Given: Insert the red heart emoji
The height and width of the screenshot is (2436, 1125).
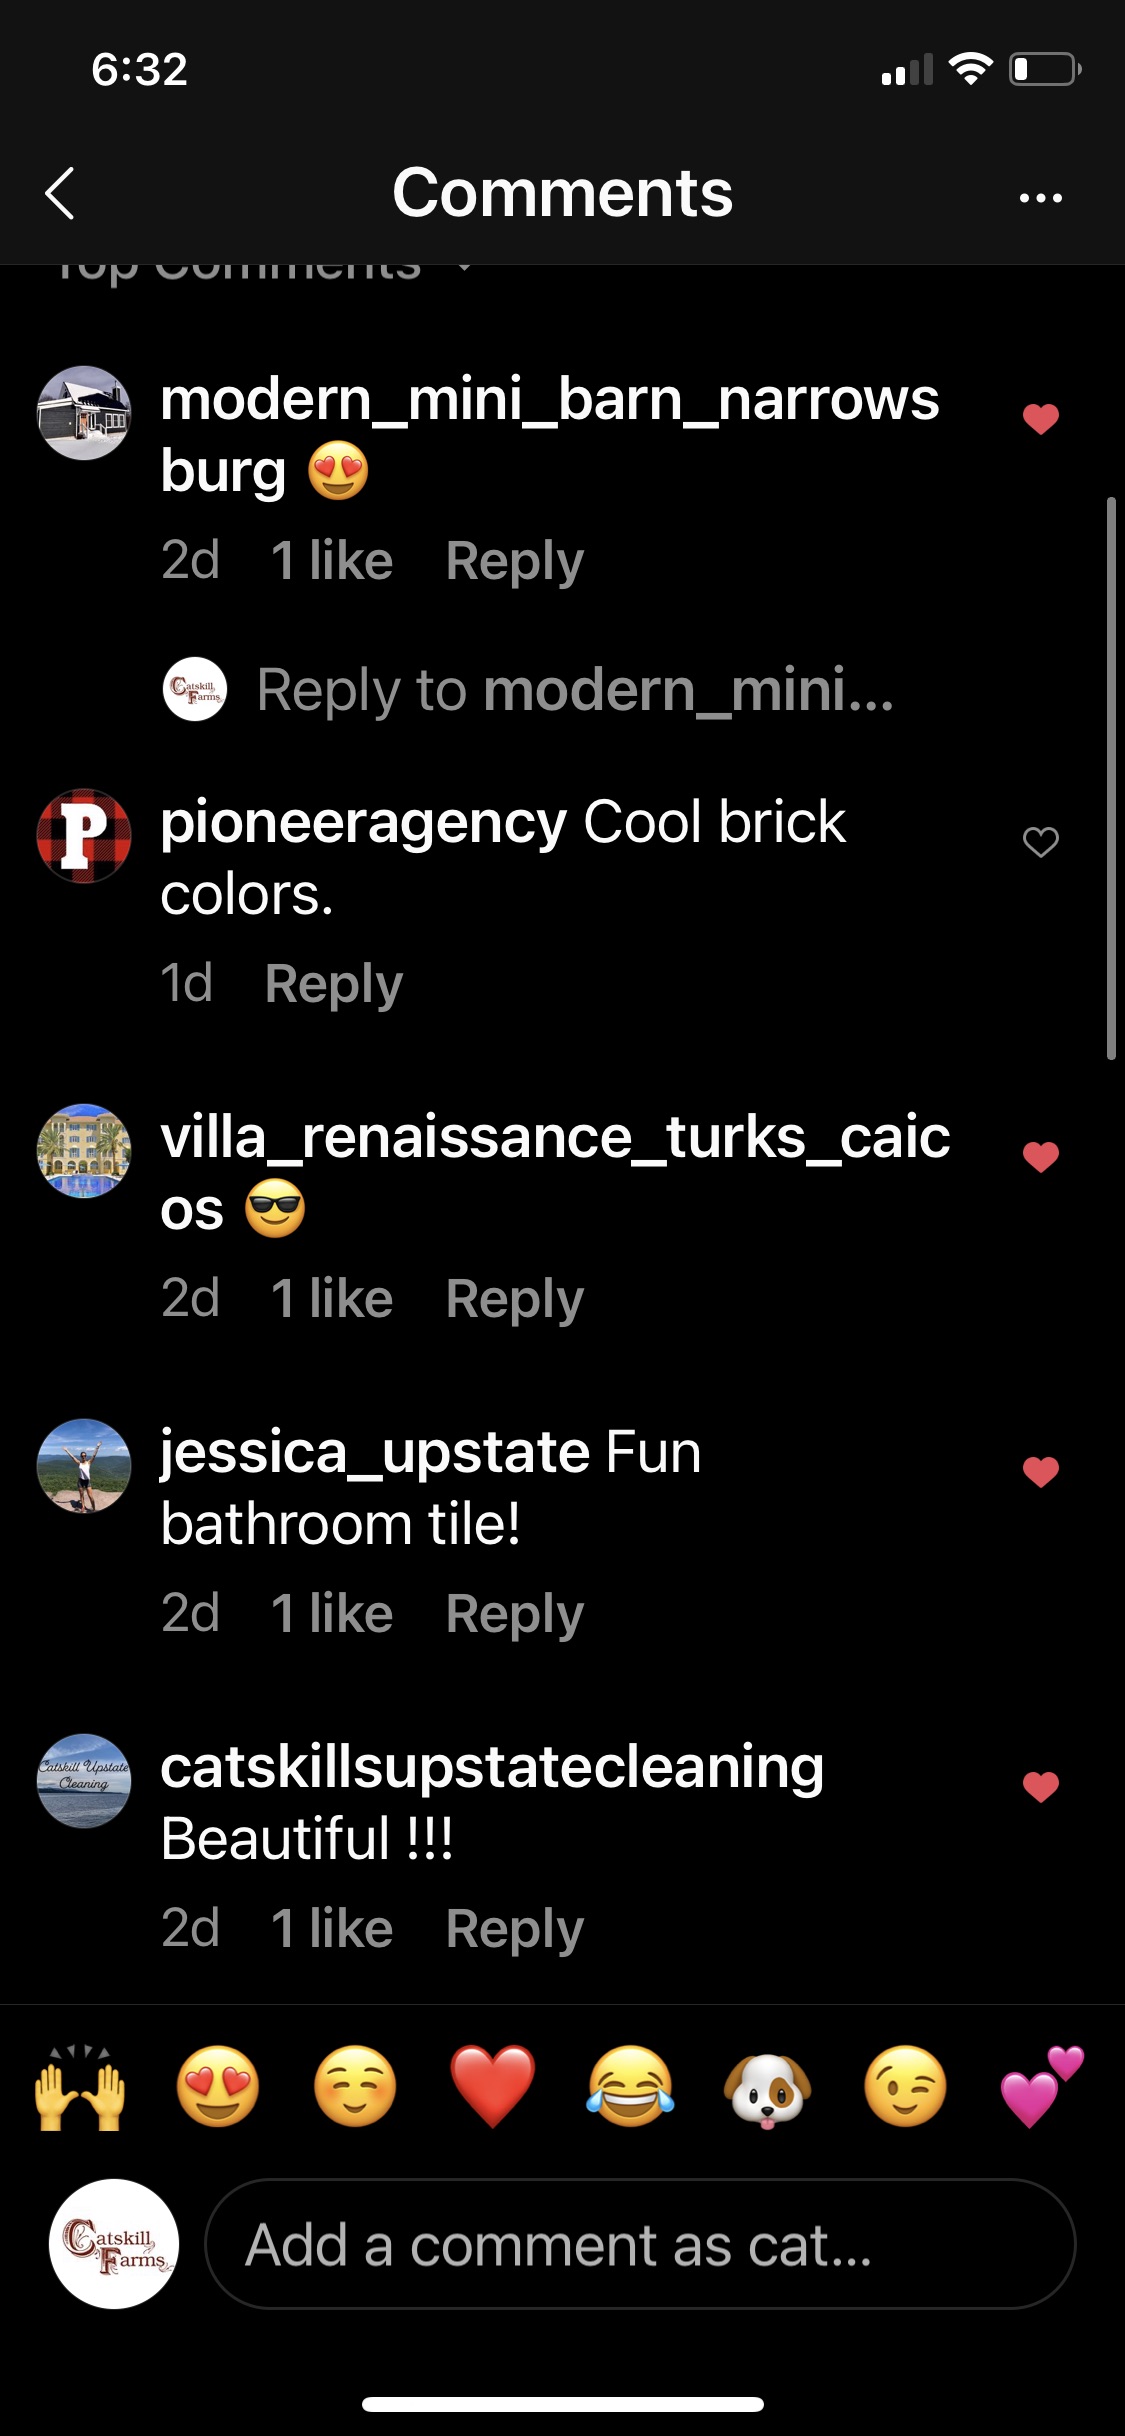Looking at the screenshot, I should click(x=492, y=2087).
